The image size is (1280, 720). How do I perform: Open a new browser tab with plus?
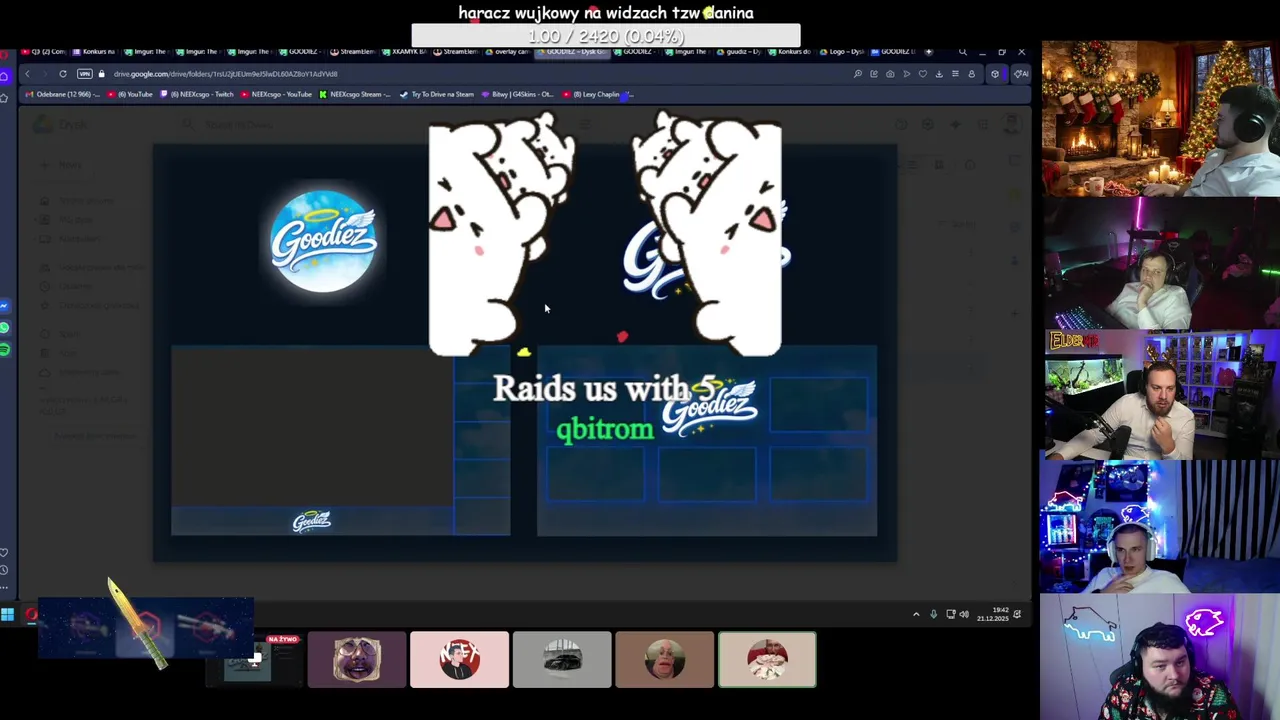click(x=928, y=52)
